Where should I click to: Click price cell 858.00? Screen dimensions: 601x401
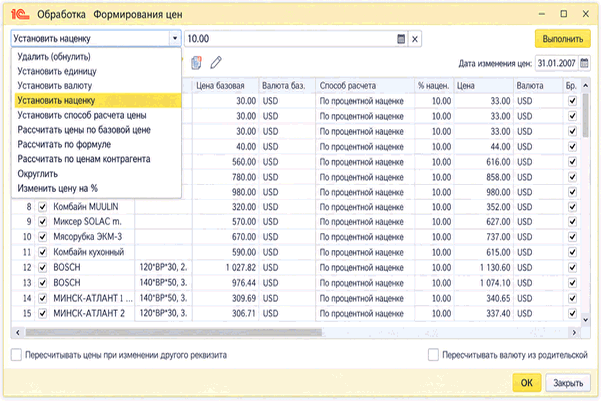(484, 177)
